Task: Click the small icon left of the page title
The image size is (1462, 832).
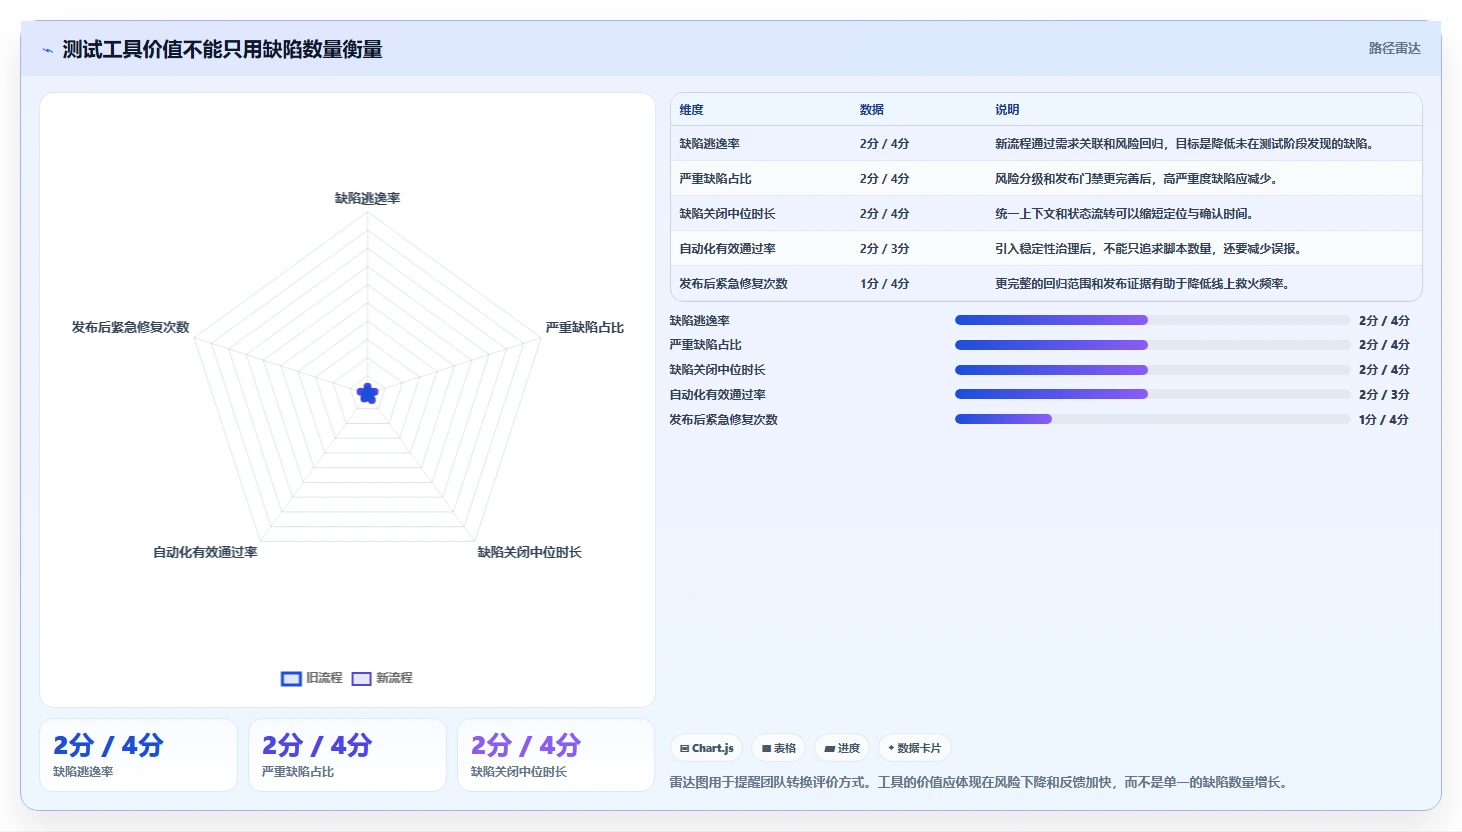Action: click(47, 50)
